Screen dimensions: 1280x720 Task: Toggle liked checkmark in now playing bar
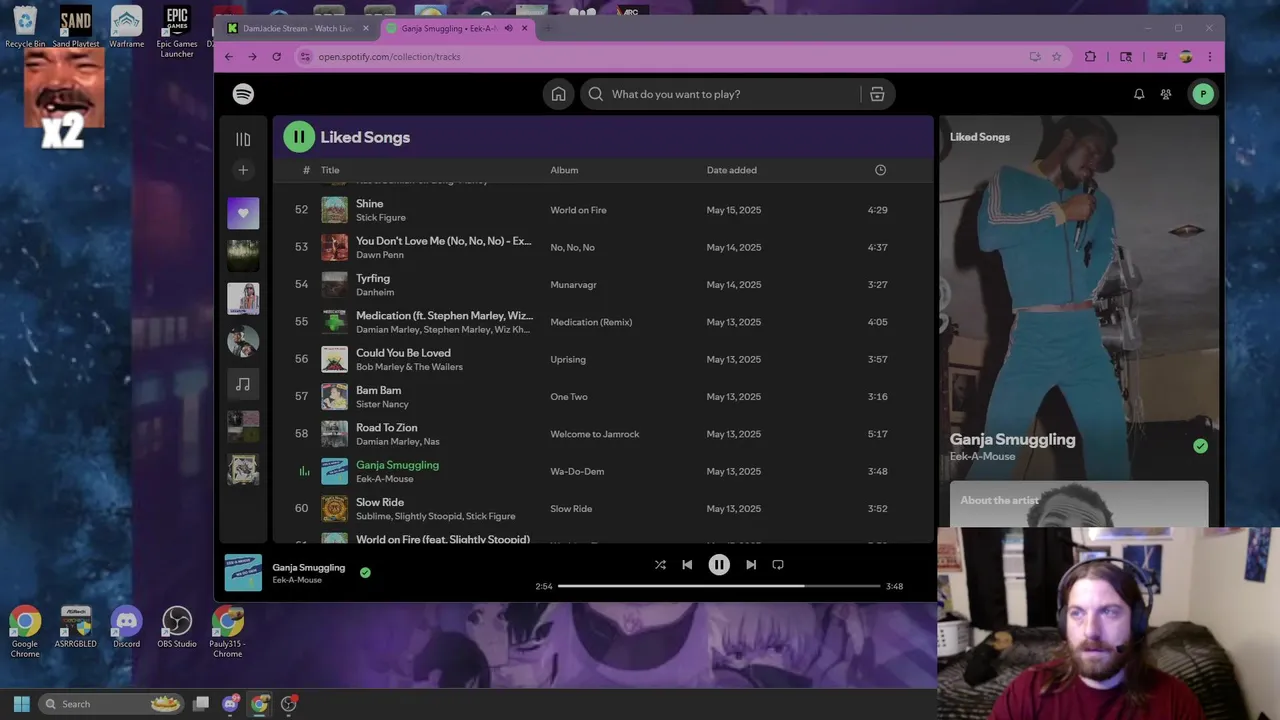pyautogui.click(x=365, y=573)
